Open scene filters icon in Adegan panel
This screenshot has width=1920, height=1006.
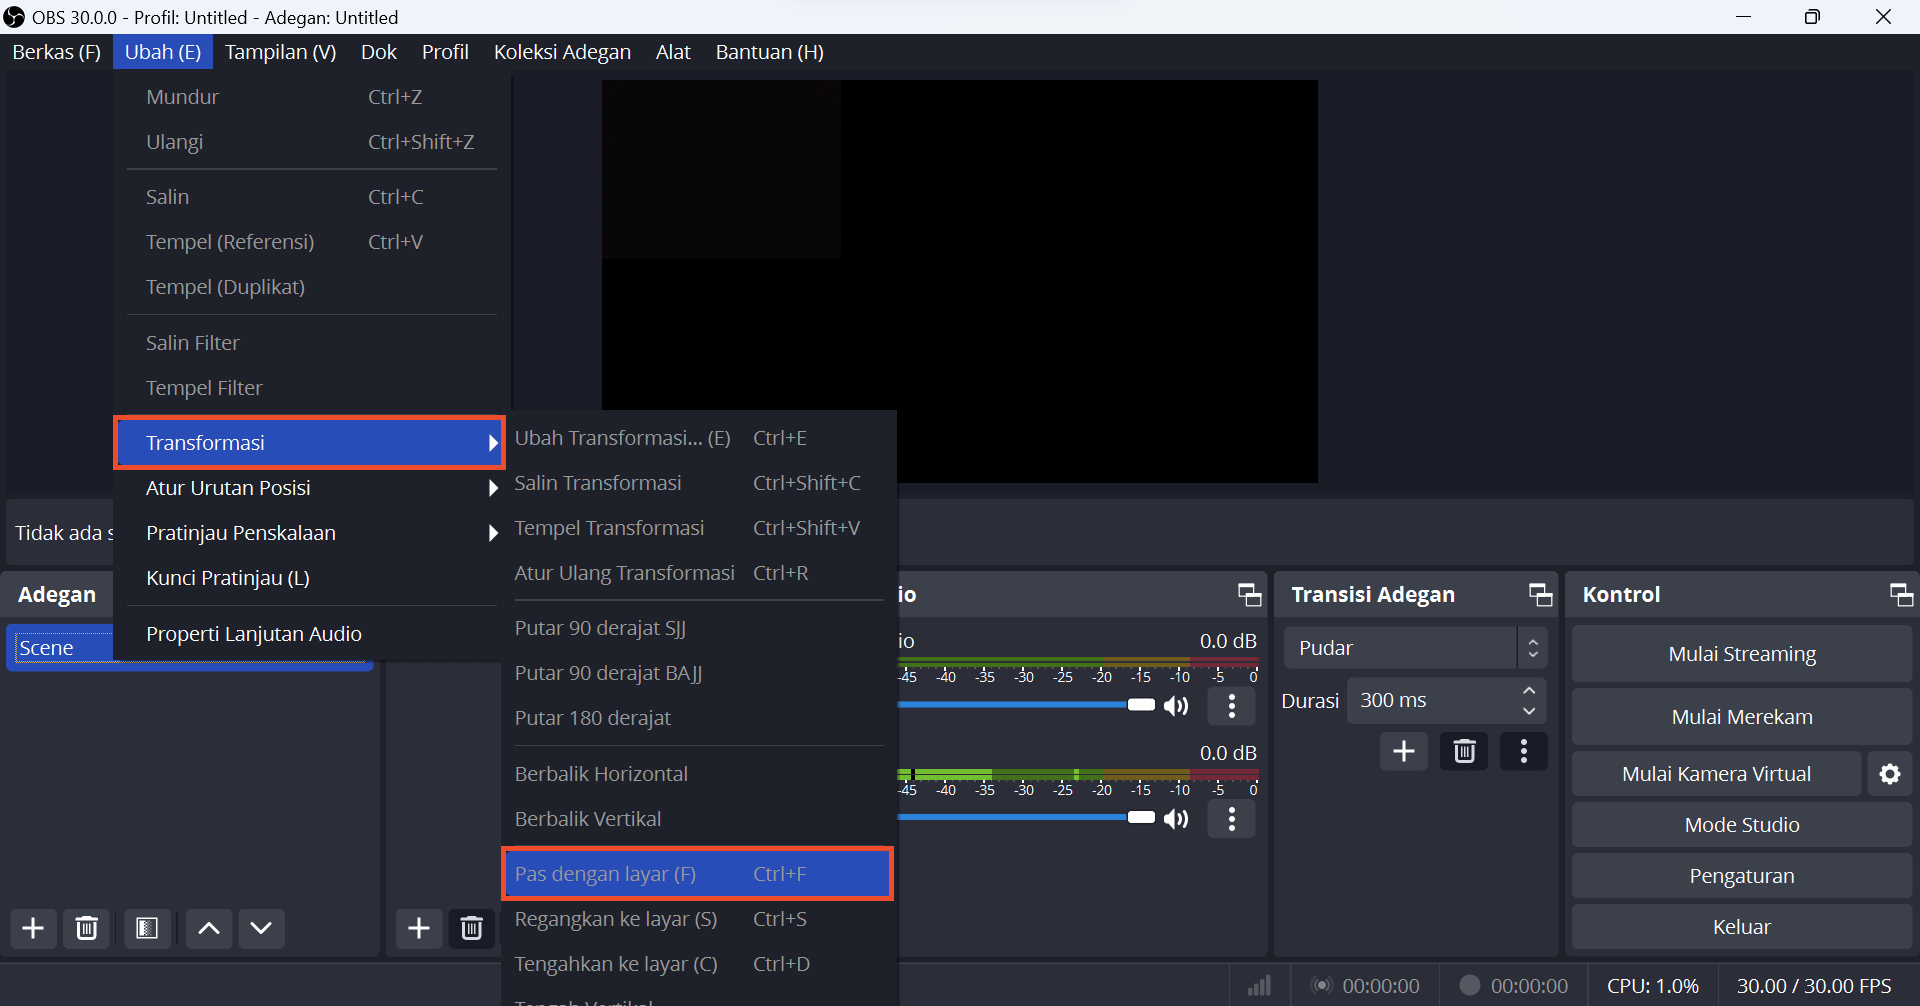[x=147, y=928]
